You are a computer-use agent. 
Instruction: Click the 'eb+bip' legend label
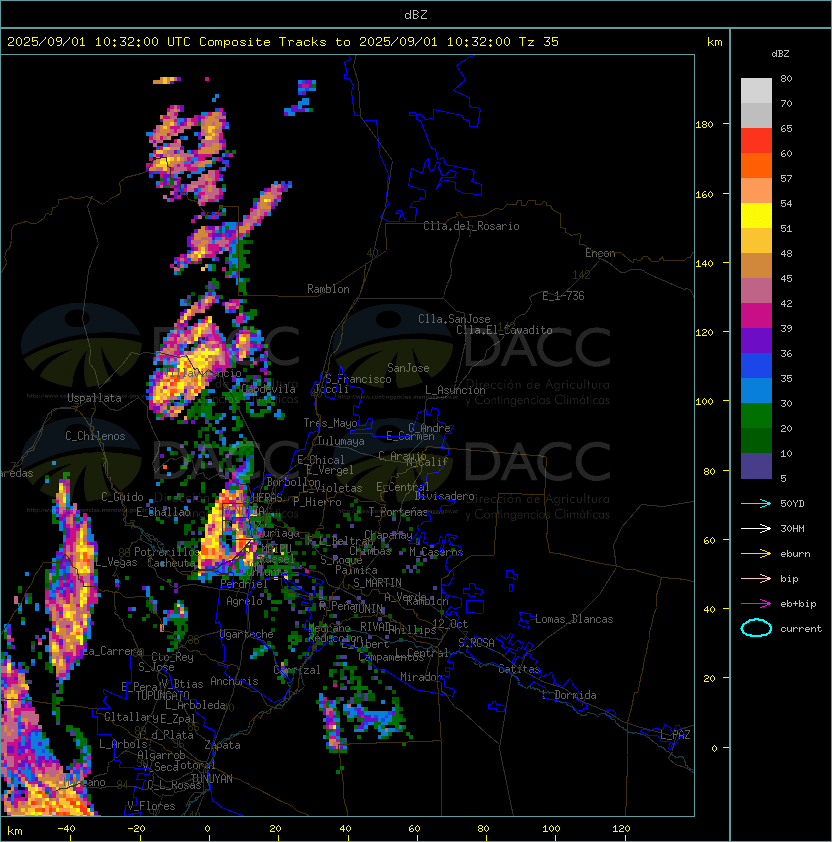(x=798, y=604)
